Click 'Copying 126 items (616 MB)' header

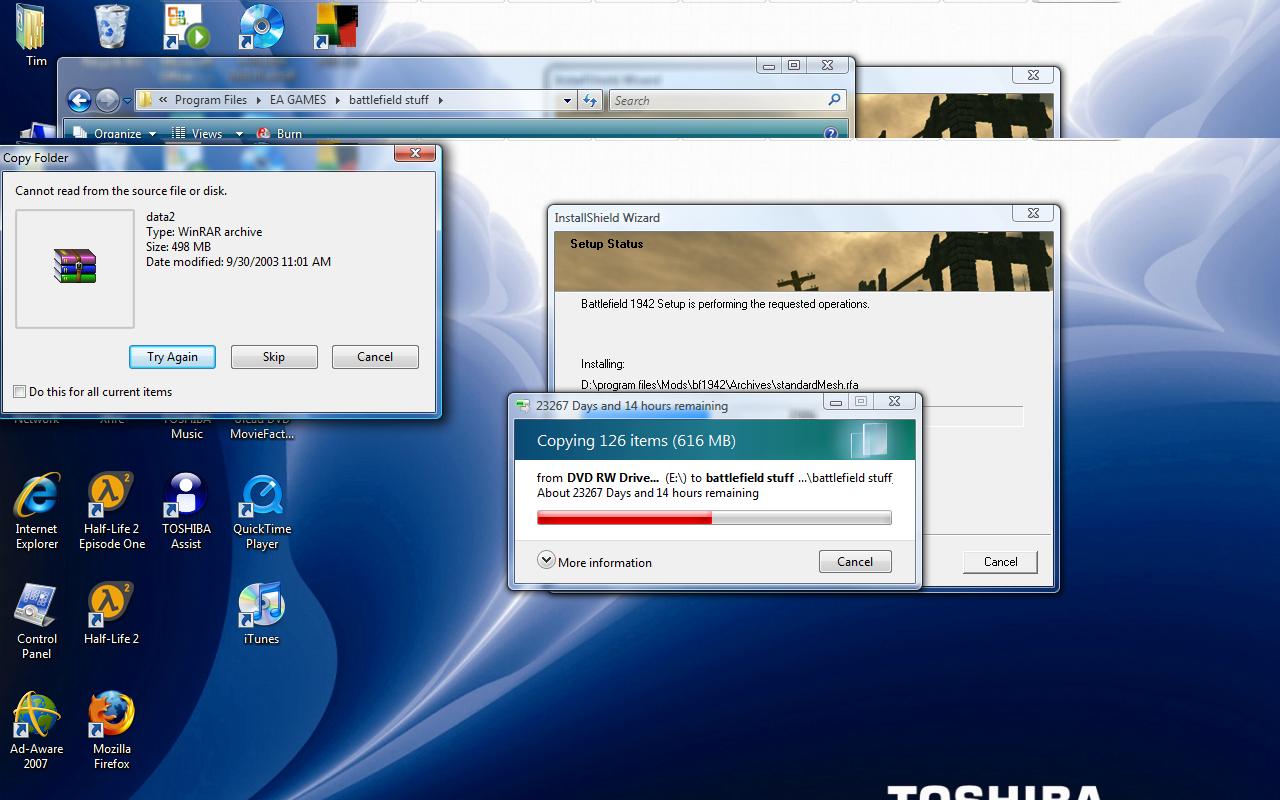point(636,441)
